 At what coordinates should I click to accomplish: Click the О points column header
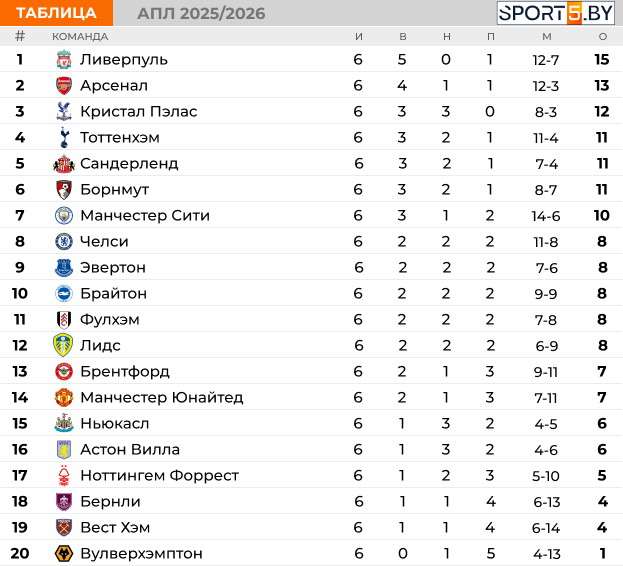click(x=603, y=37)
